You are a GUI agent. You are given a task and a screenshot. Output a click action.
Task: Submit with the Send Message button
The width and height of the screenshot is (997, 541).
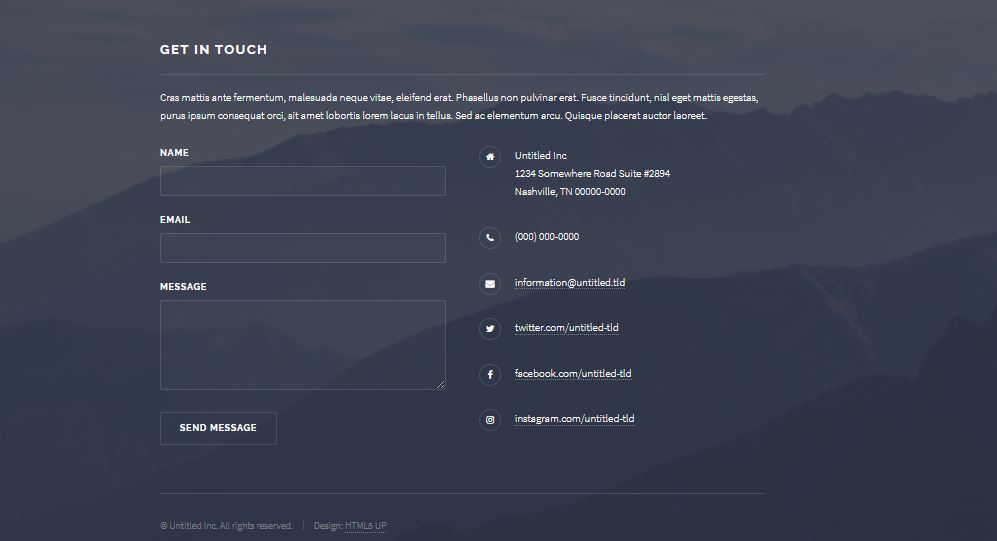coord(218,428)
